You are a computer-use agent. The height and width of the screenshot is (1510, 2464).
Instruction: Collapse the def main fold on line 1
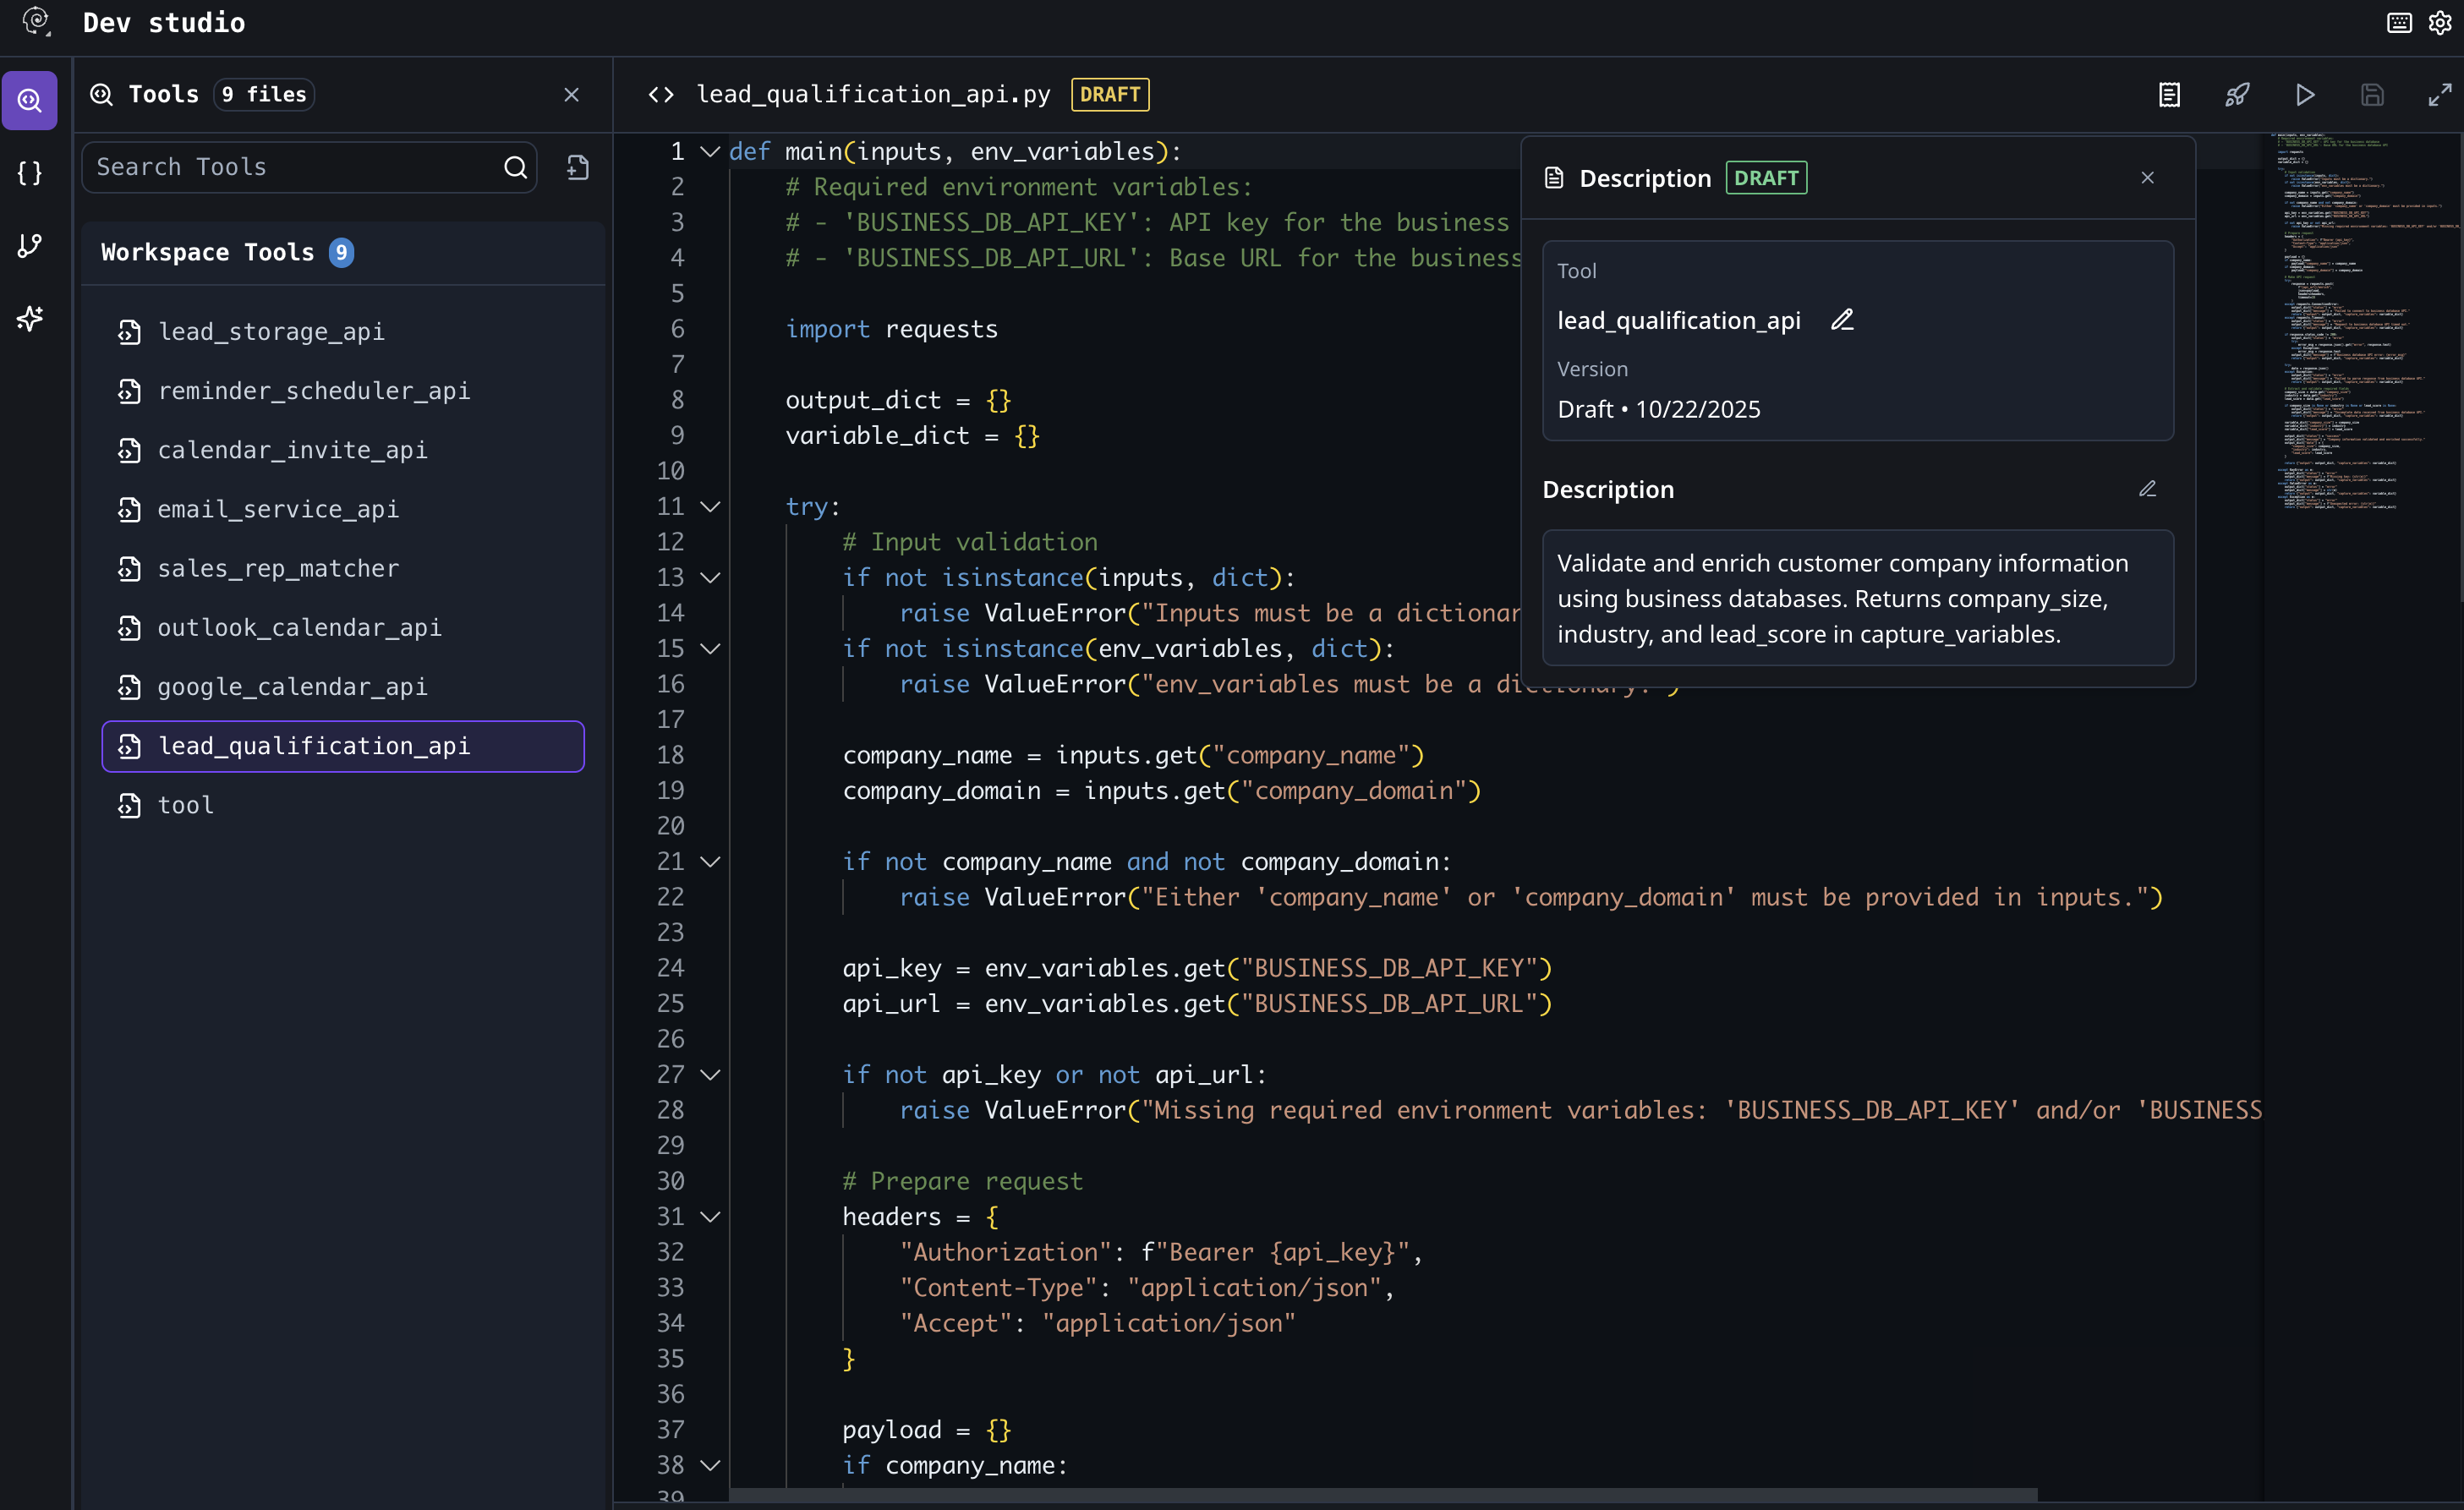click(x=710, y=152)
